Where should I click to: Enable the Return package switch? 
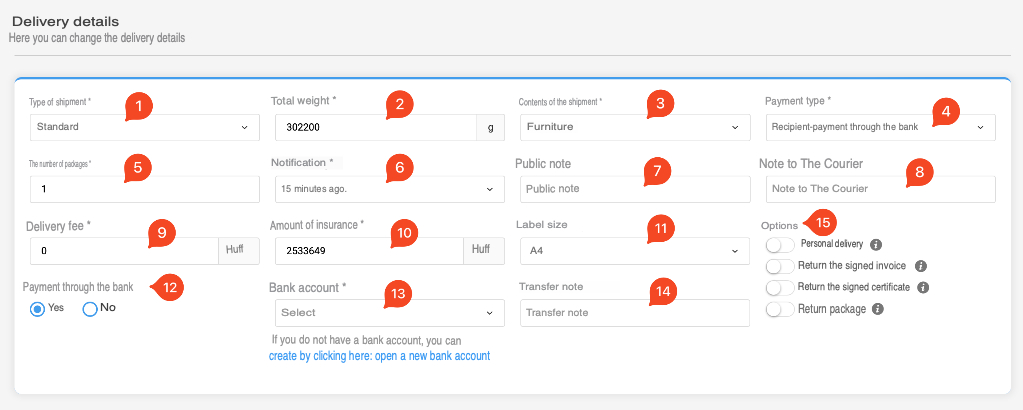pyautogui.click(x=780, y=309)
